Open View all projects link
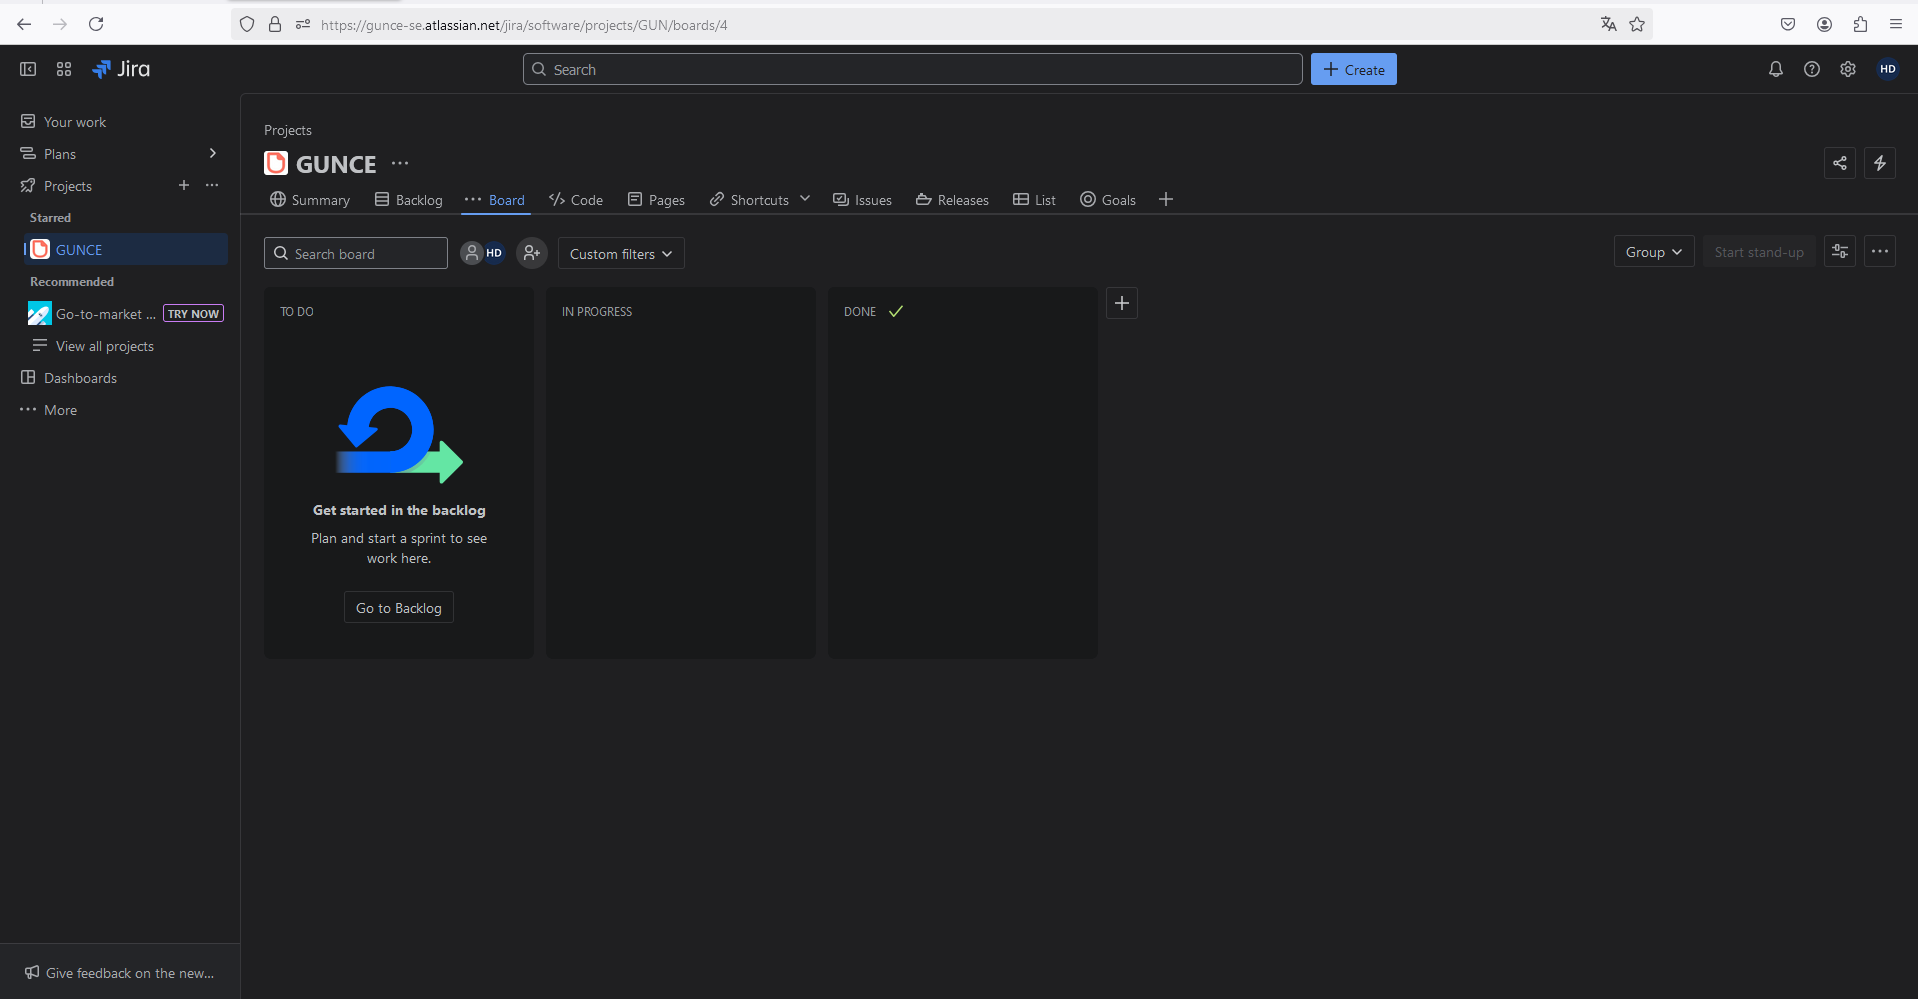 tap(105, 346)
